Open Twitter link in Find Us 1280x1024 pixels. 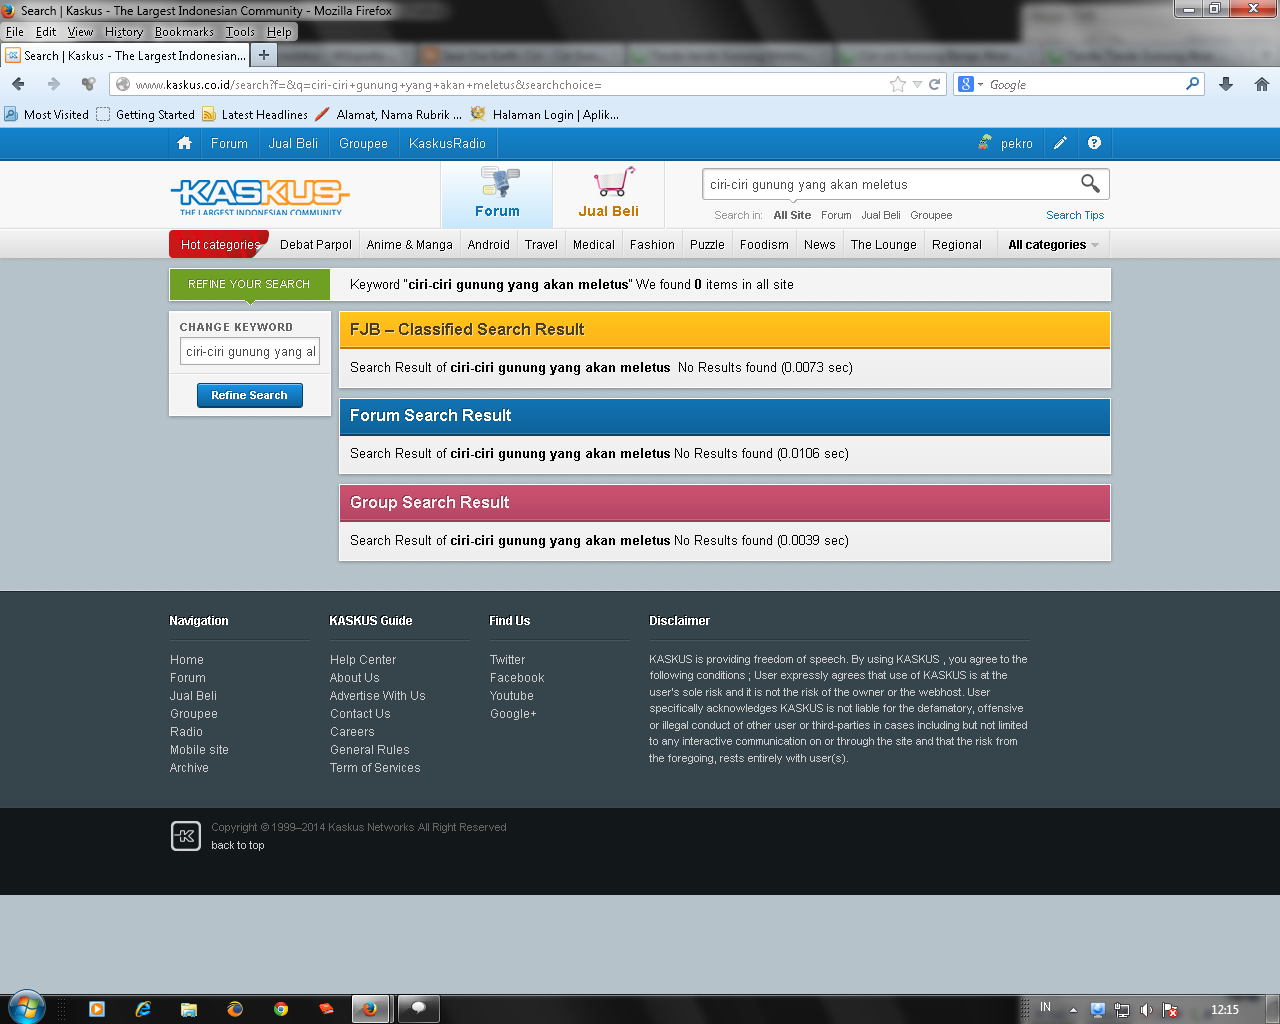tap(507, 660)
